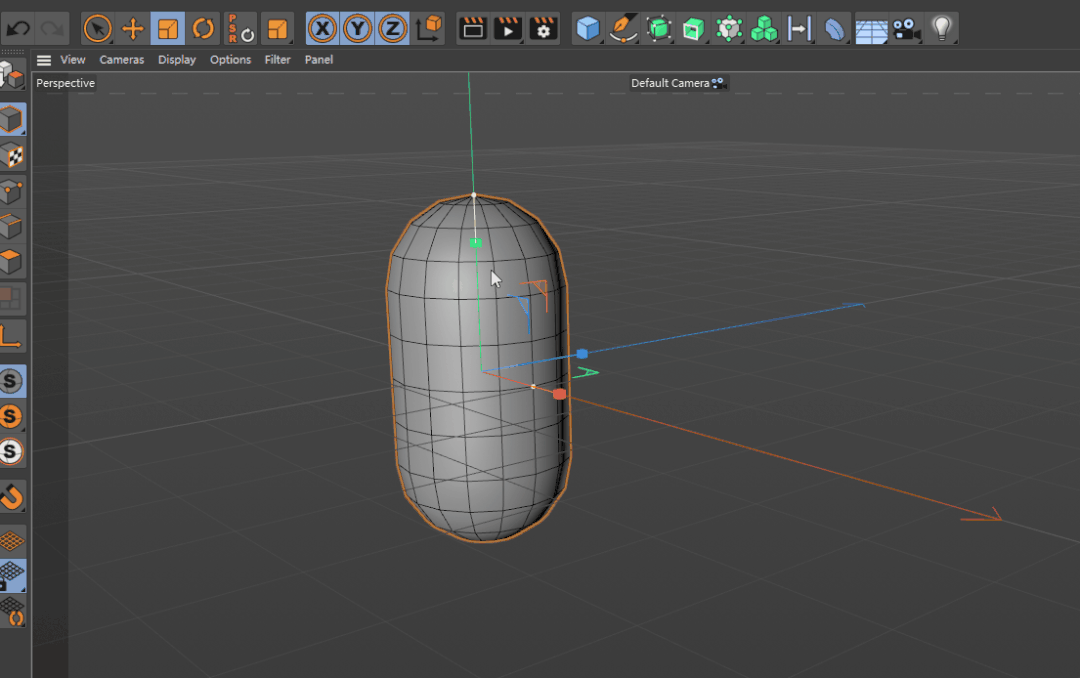This screenshot has width=1080, height=678.
Task: Toggle the coordinate system icon
Action: click(428, 29)
